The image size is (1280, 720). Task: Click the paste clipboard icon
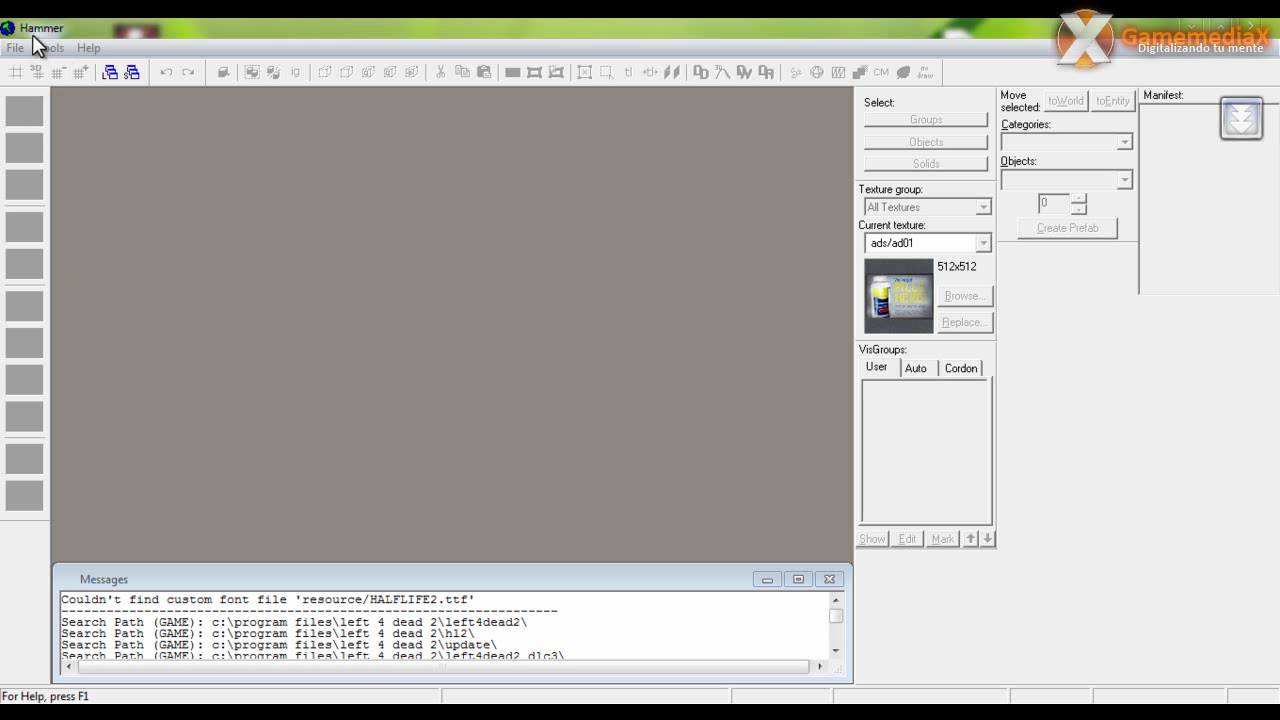484,72
